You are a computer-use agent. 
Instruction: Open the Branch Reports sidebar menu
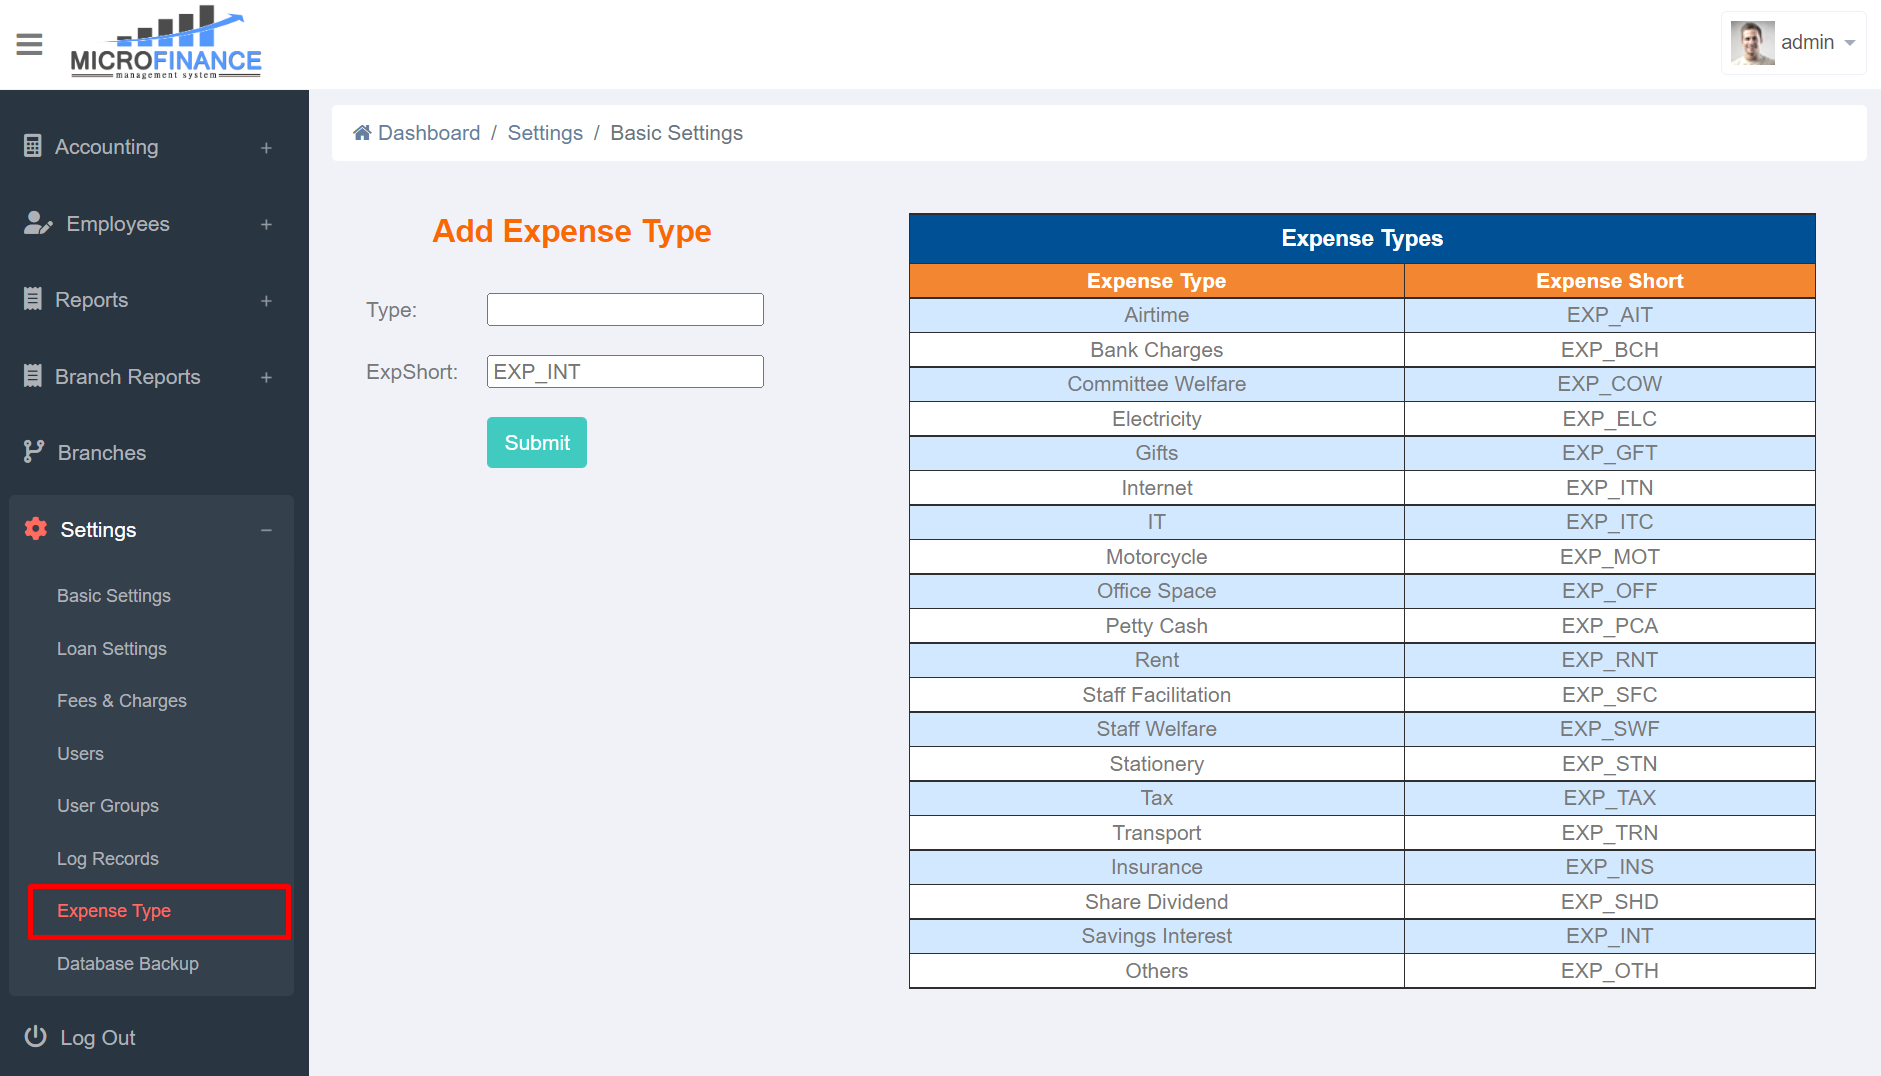[151, 377]
